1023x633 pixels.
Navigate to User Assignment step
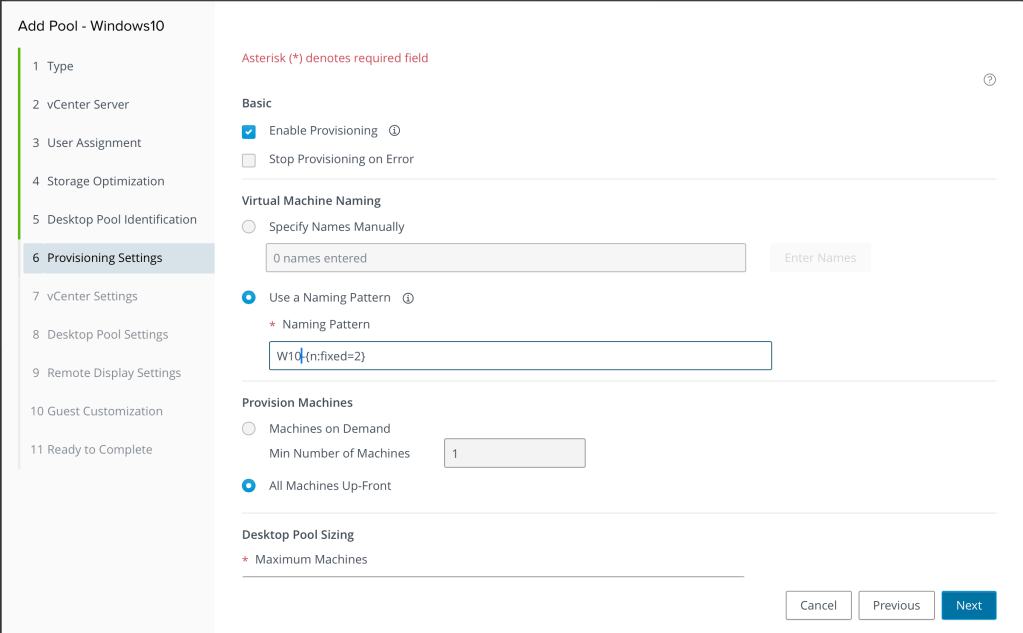coord(94,143)
